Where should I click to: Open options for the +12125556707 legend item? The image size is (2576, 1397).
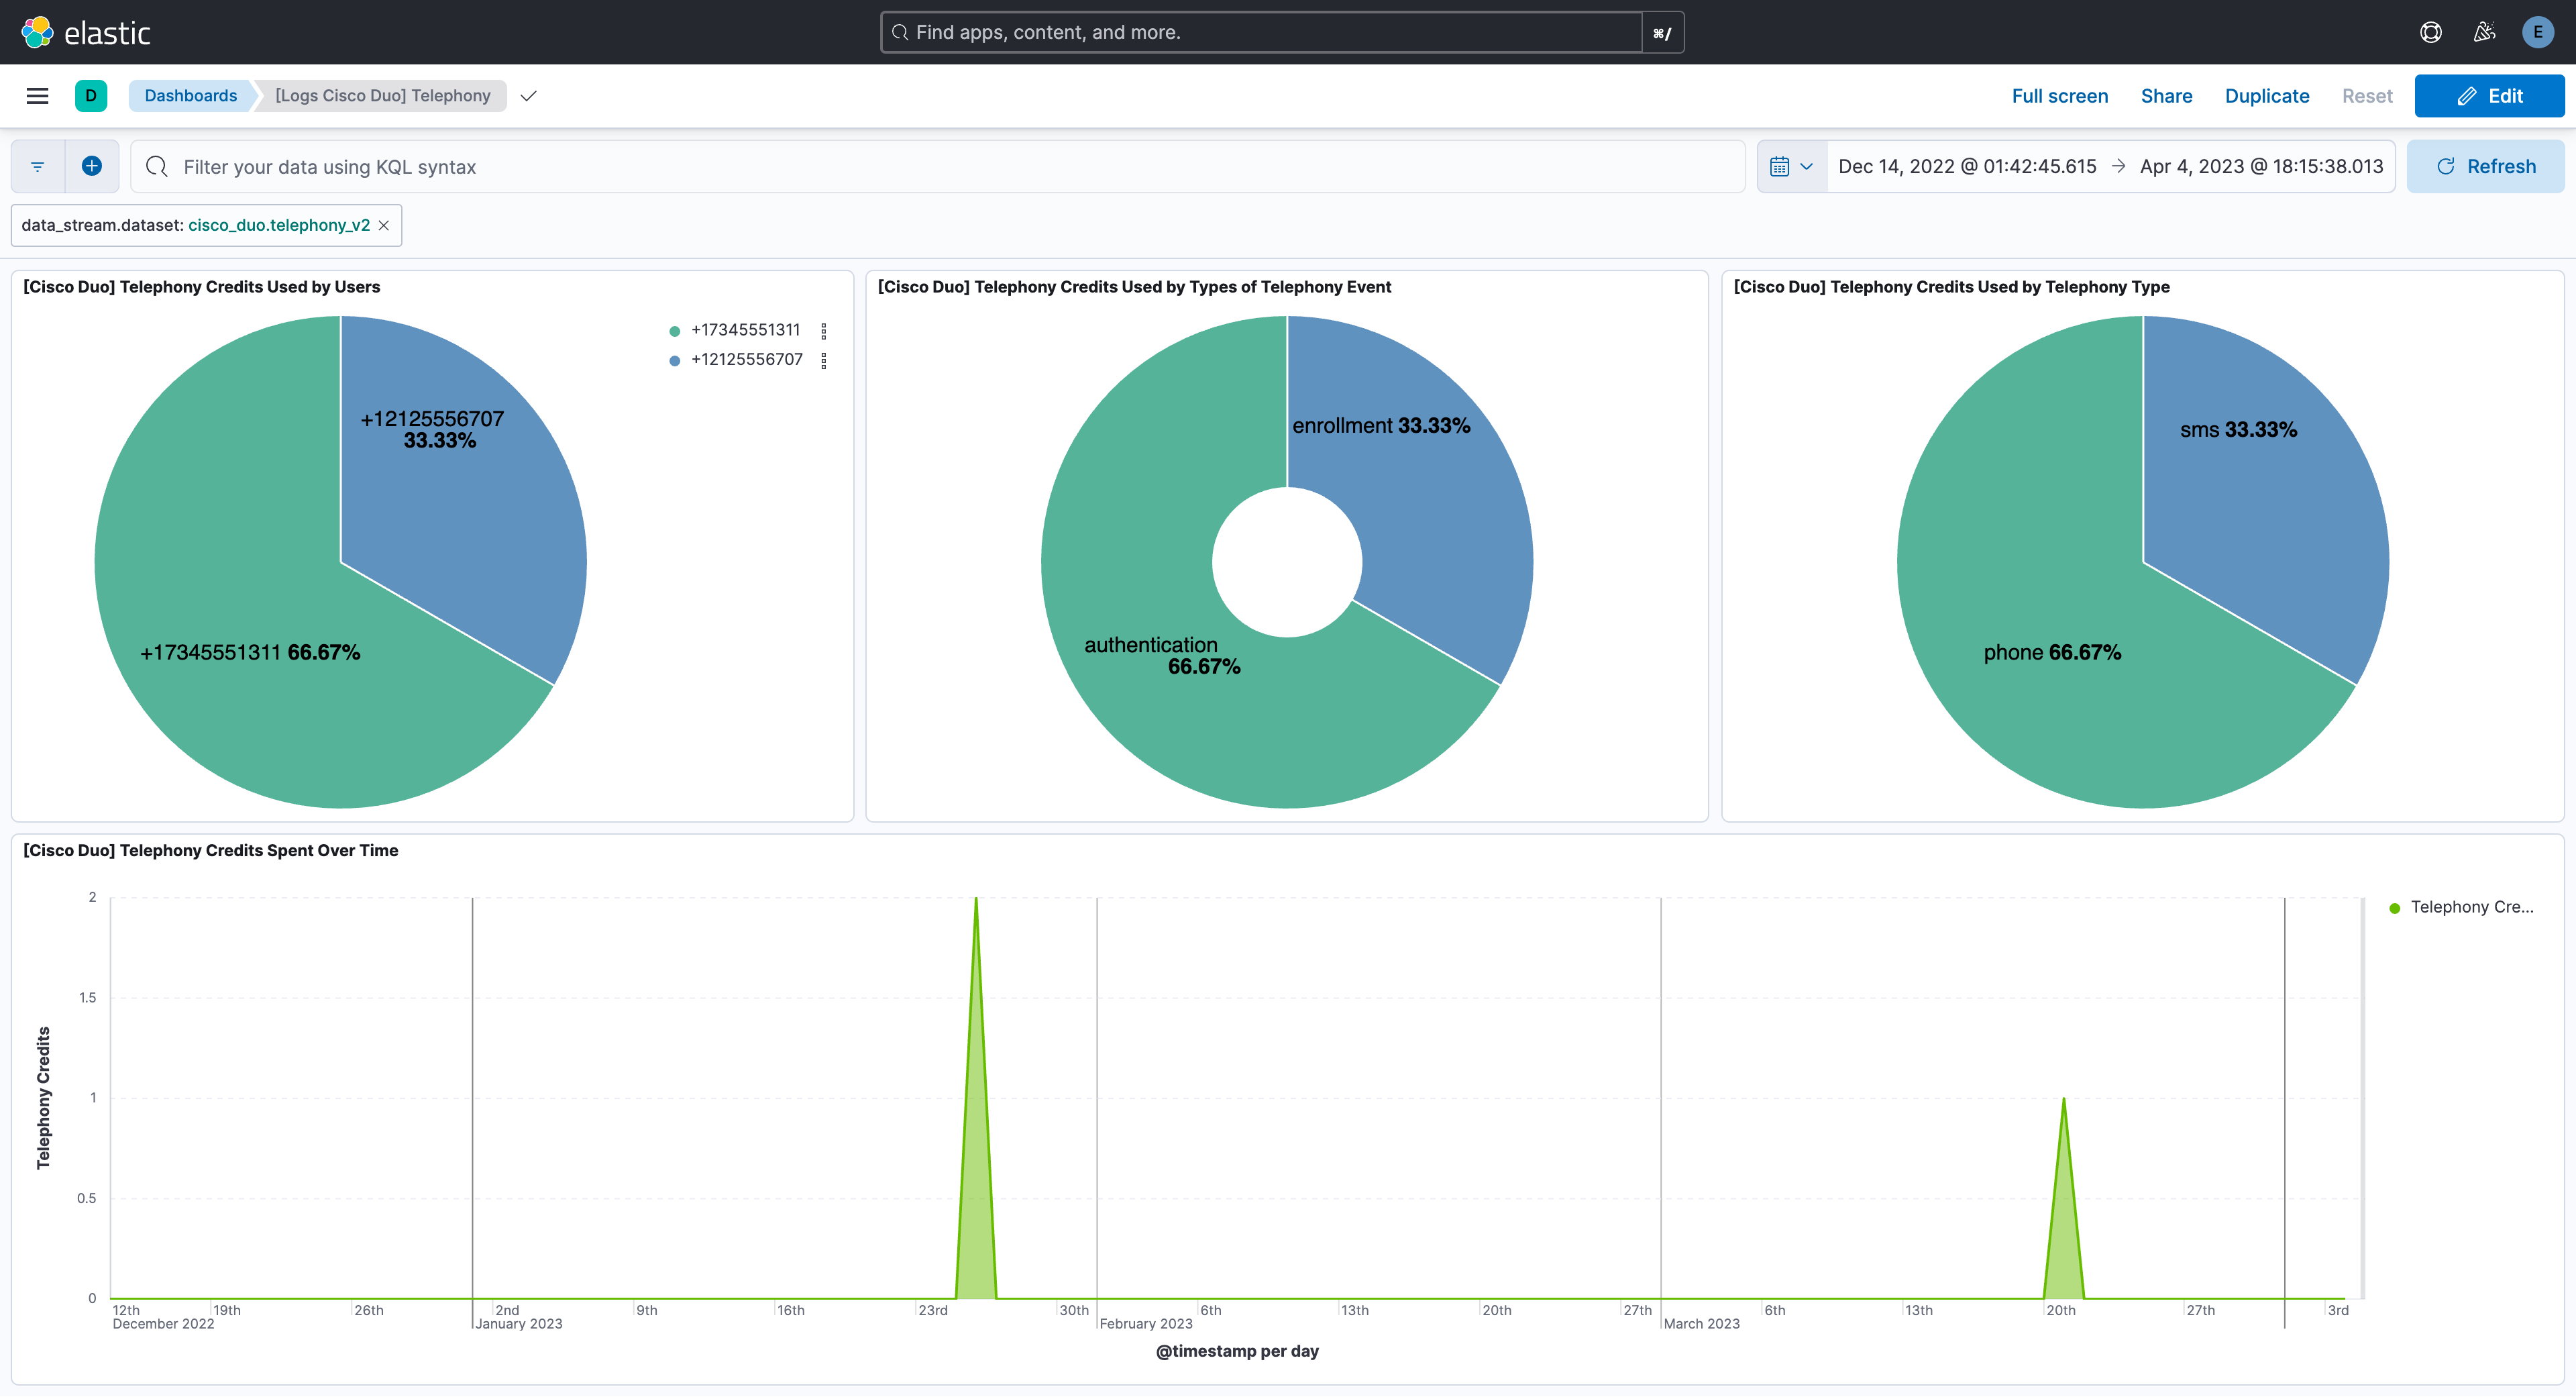coord(824,360)
